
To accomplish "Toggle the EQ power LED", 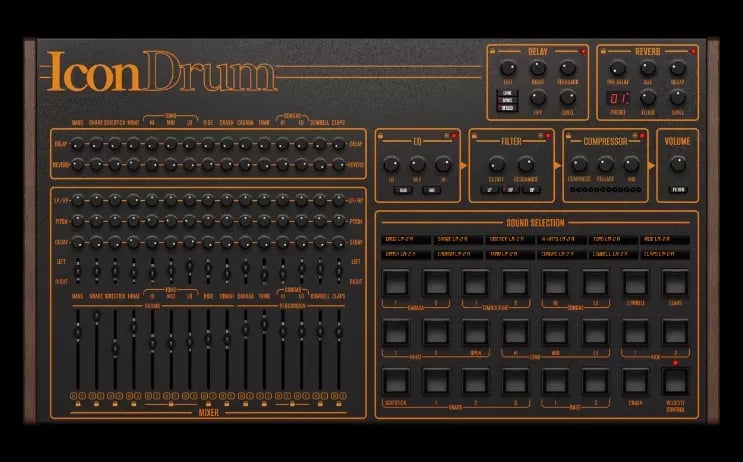I will (x=454, y=136).
